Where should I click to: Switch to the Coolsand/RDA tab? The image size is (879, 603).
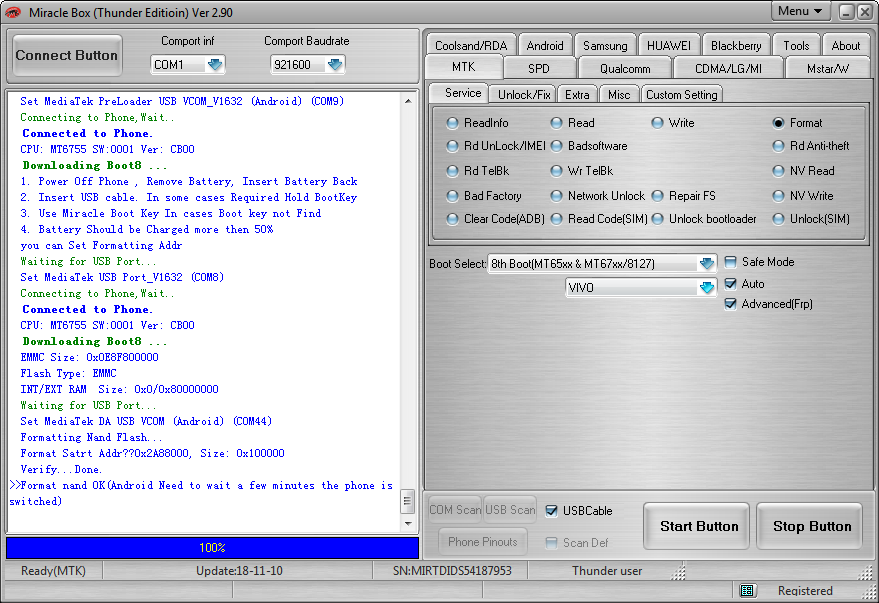coord(471,45)
